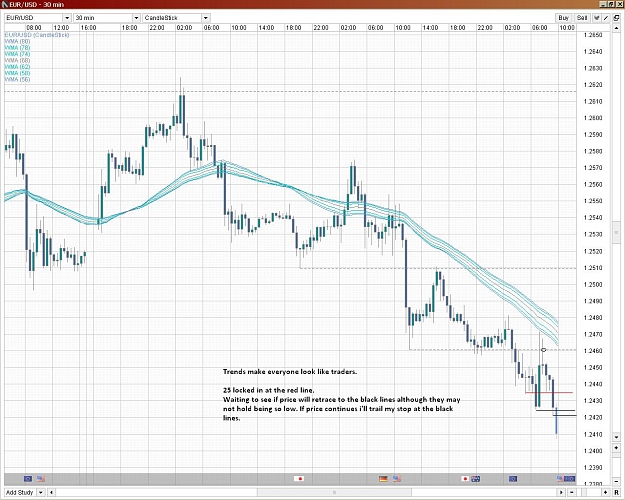Select the EUR/USD (CandleStick) legend label
This screenshot has height=500, width=625.
(x=37, y=35)
